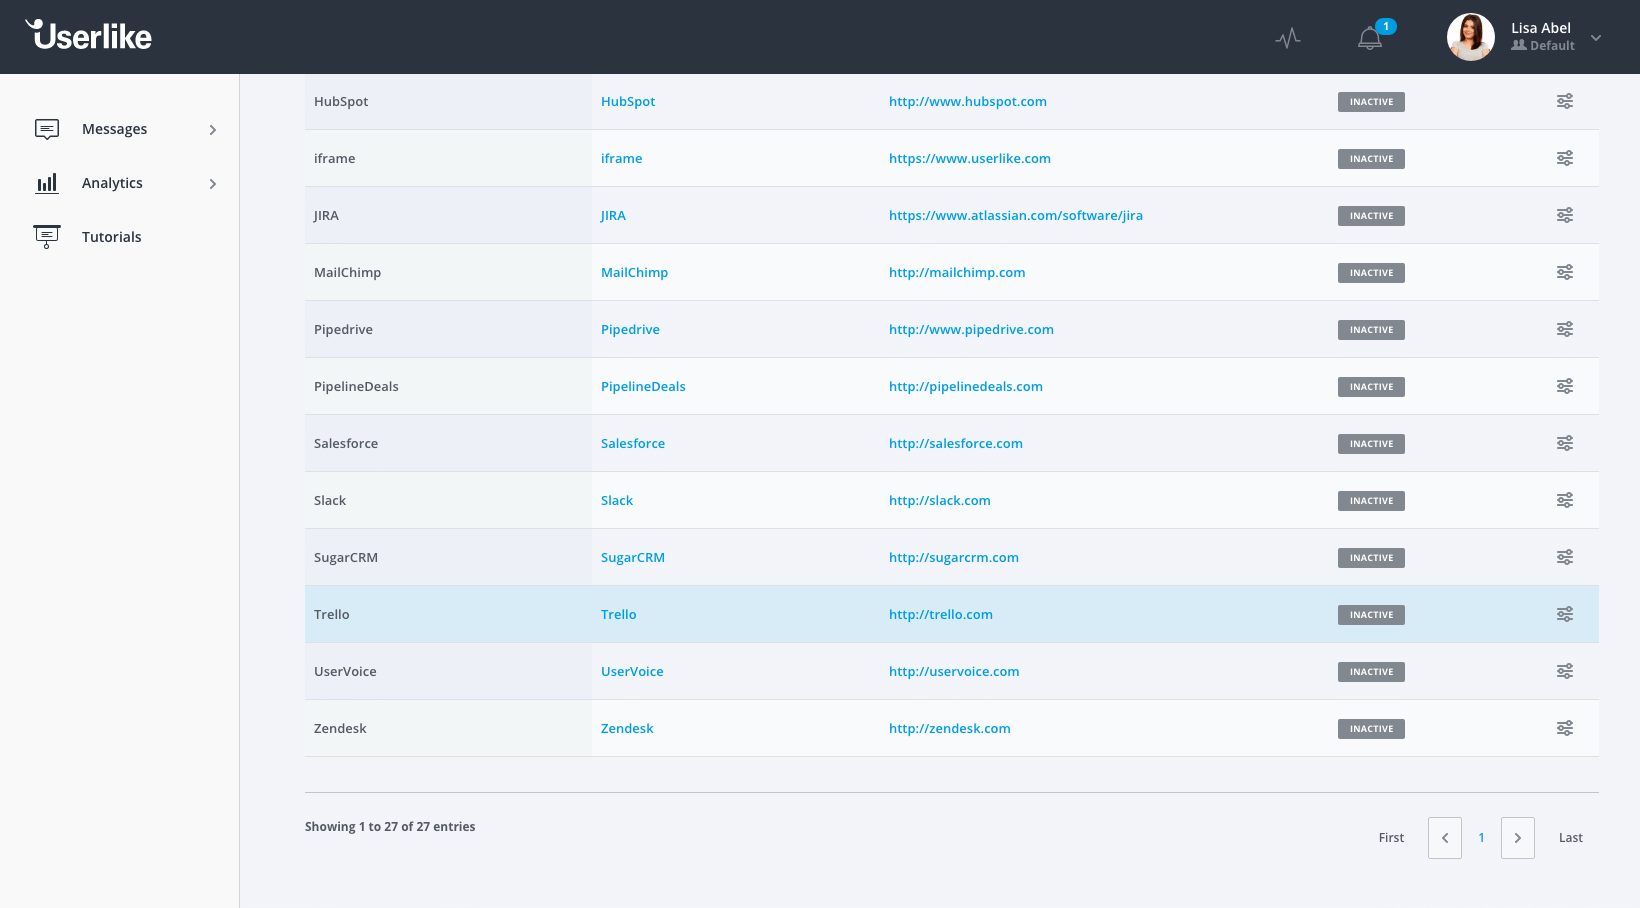Open the Pipedrive add-on link
This screenshot has height=908, width=1640.
pos(630,329)
